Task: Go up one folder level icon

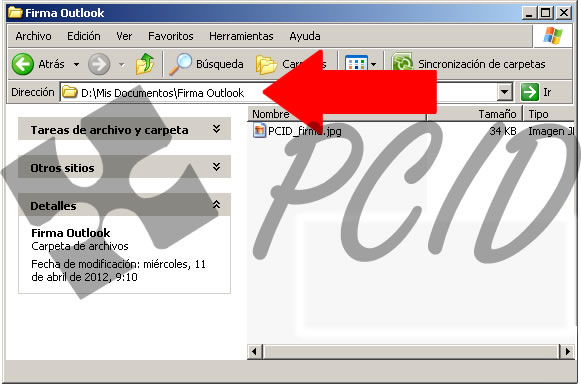Action: pos(145,64)
